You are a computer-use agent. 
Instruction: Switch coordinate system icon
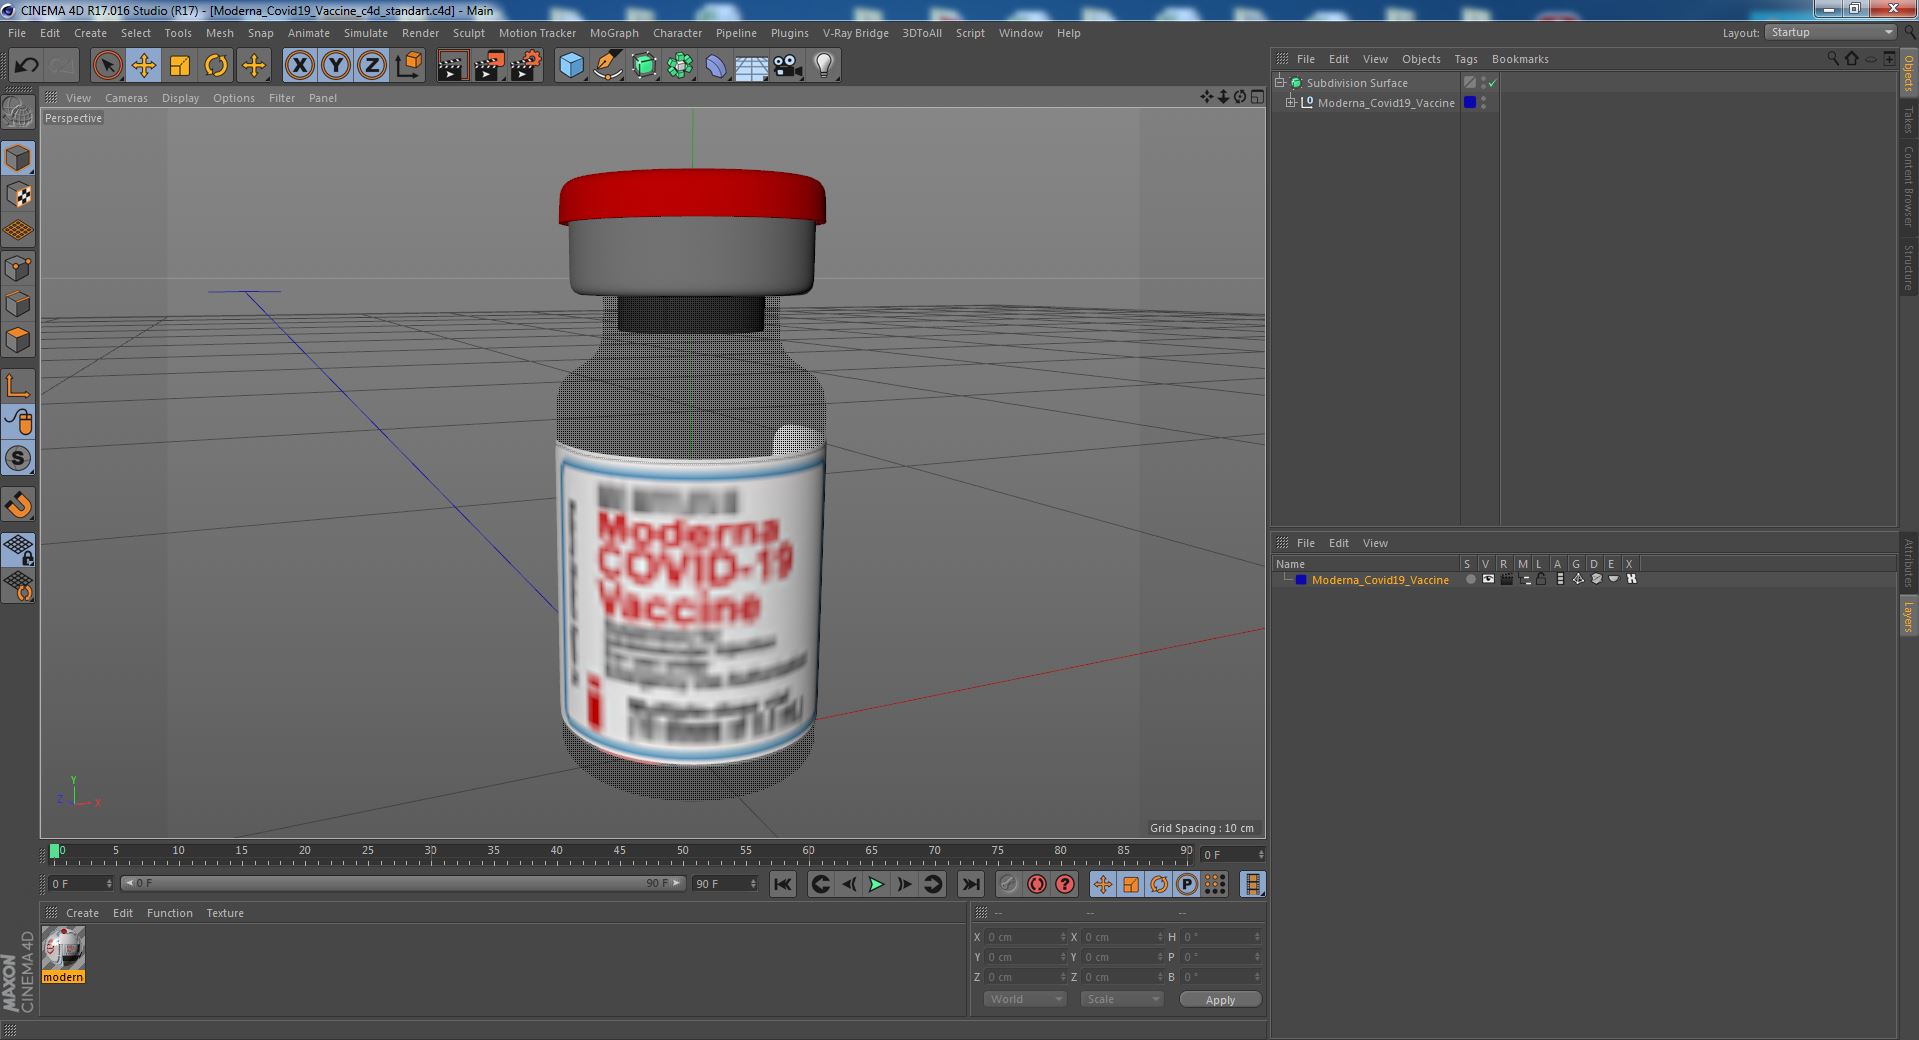click(408, 66)
